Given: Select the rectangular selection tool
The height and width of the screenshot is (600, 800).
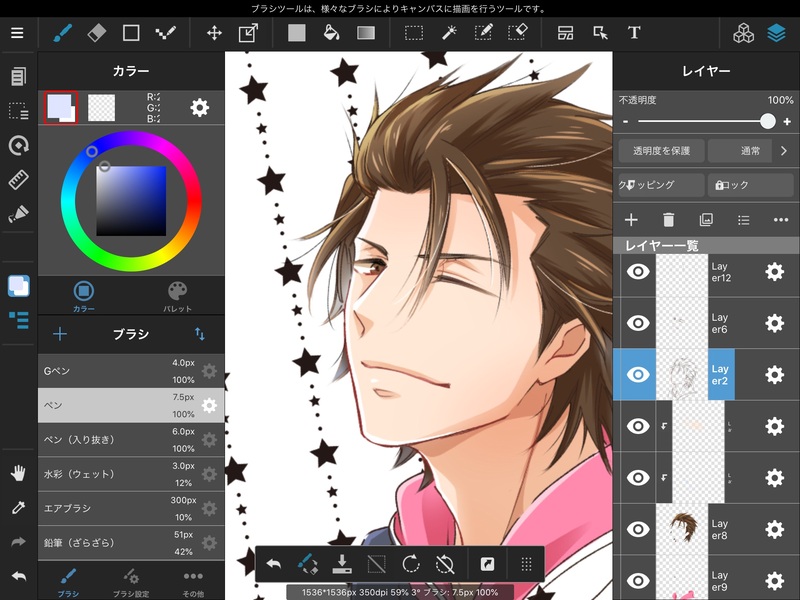Looking at the screenshot, I should pyautogui.click(x=414, y=33).
